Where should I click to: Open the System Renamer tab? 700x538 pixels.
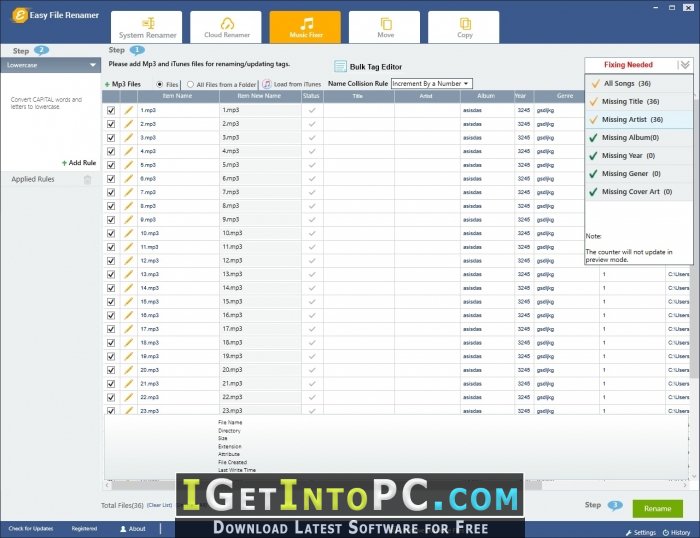(146, 27)
